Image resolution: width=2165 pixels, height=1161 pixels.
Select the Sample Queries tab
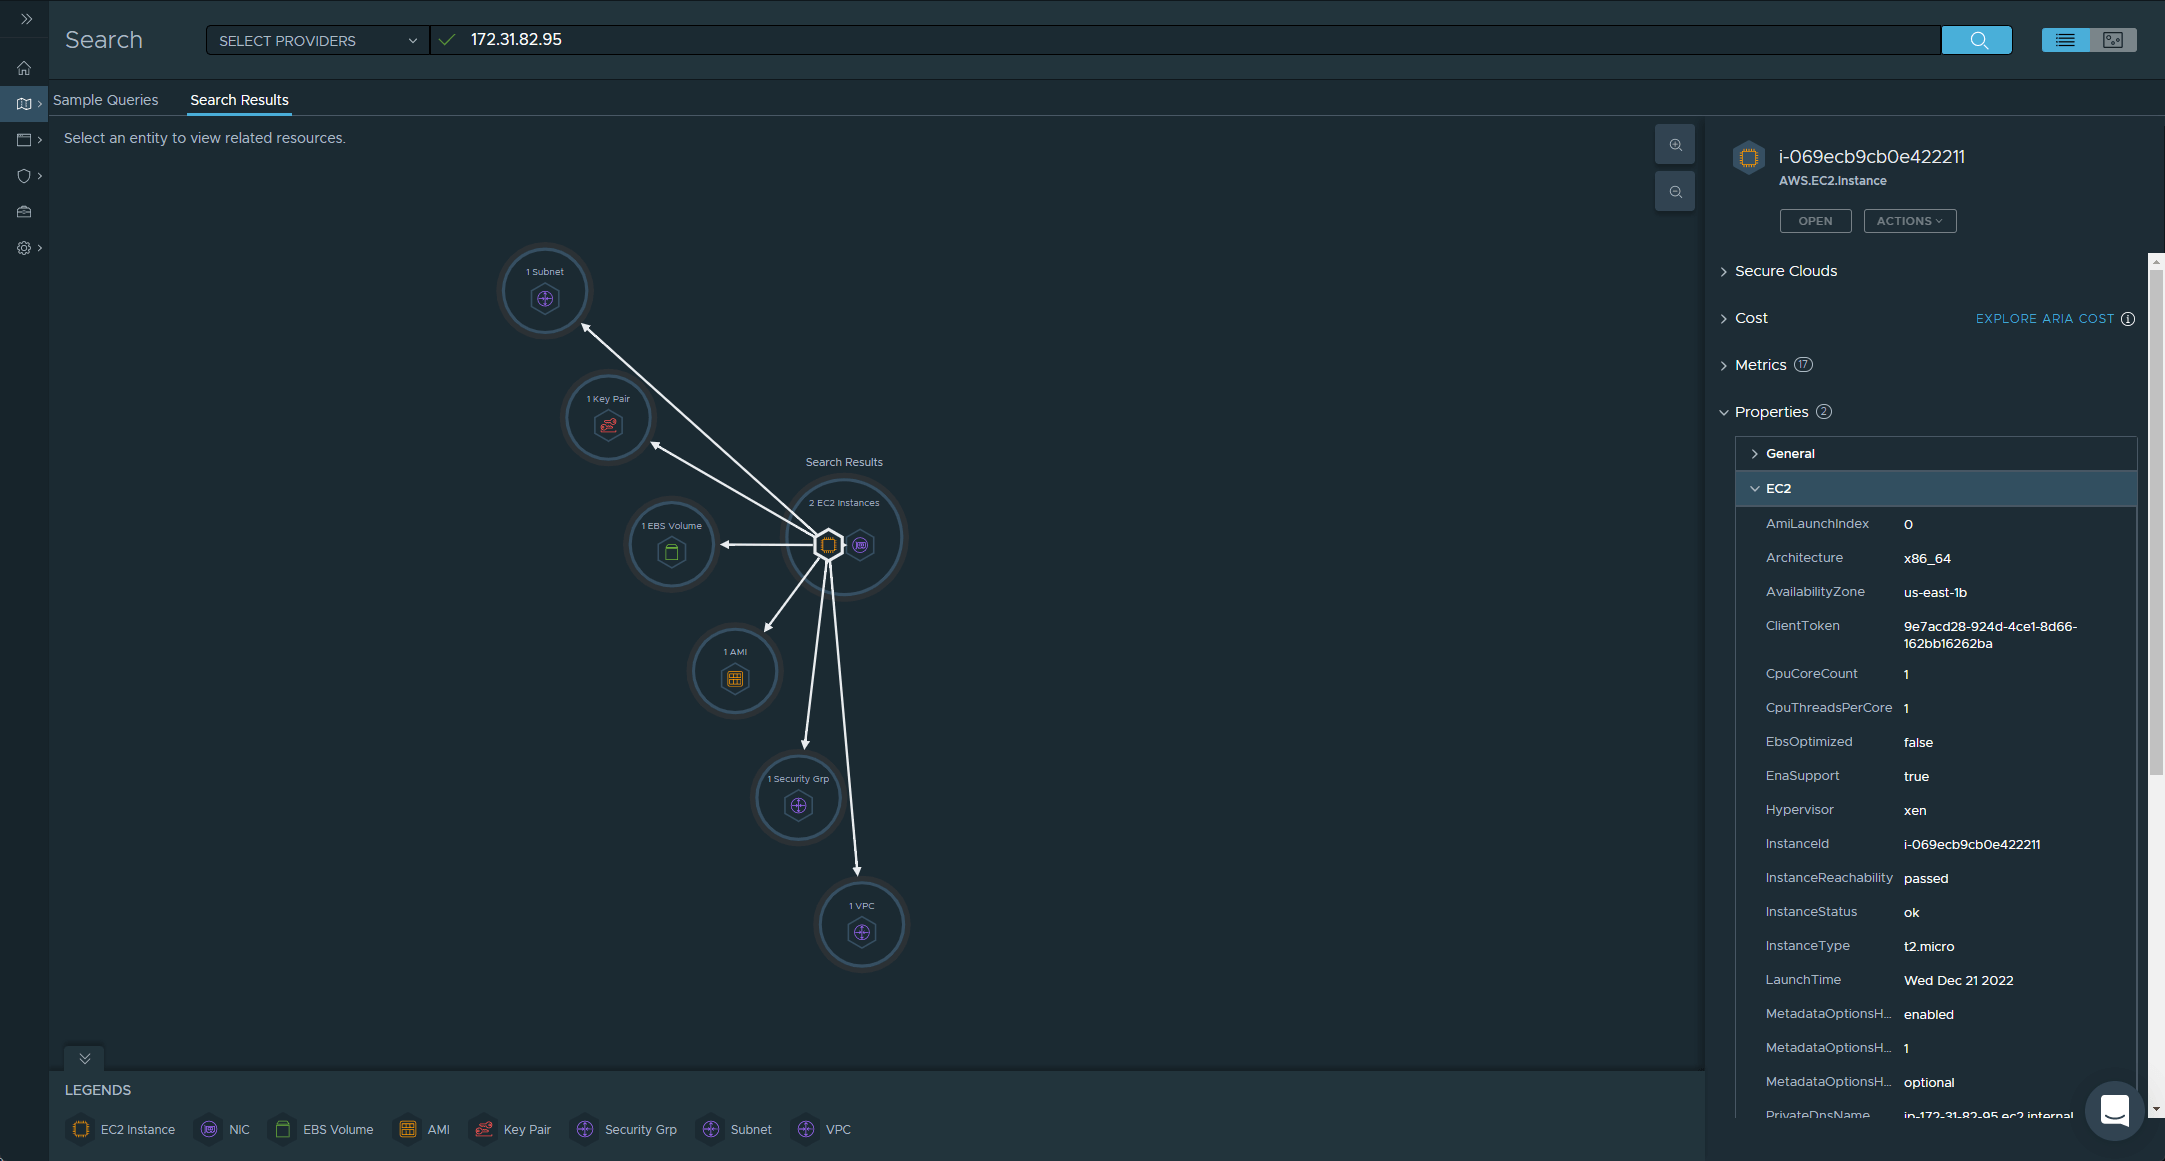coord(105,99)
